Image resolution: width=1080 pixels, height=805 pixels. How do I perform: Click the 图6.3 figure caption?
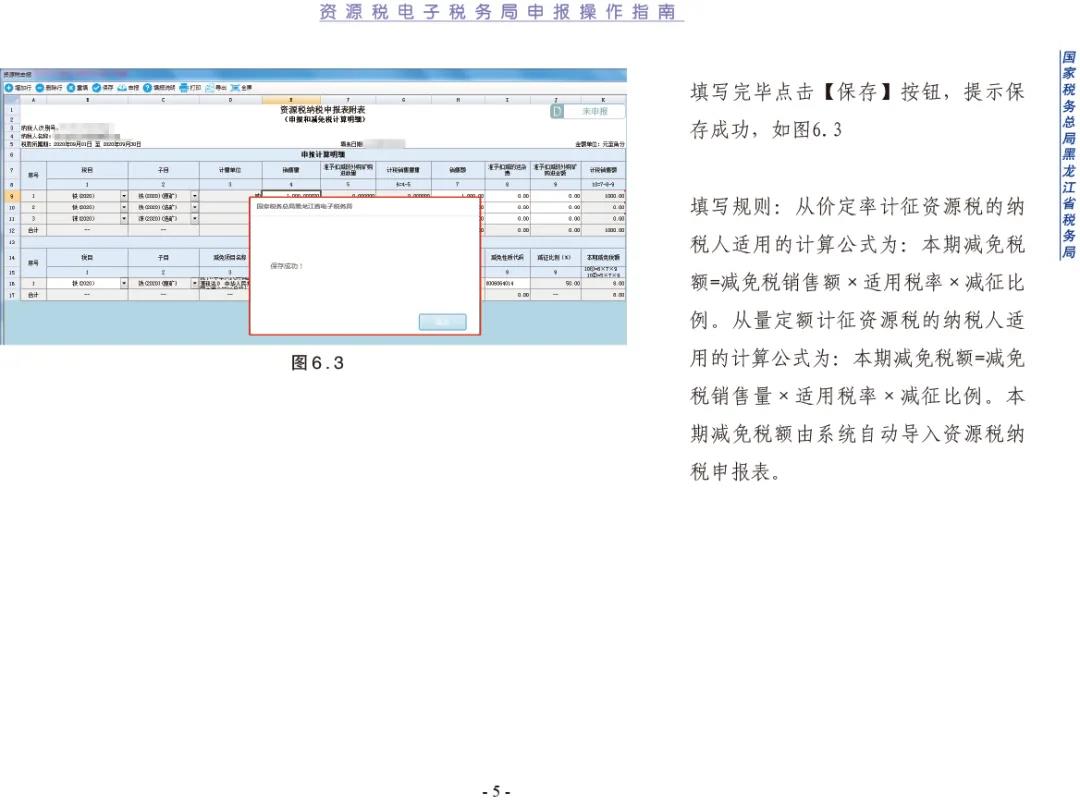pyautogui.click(x=318, y=363)
